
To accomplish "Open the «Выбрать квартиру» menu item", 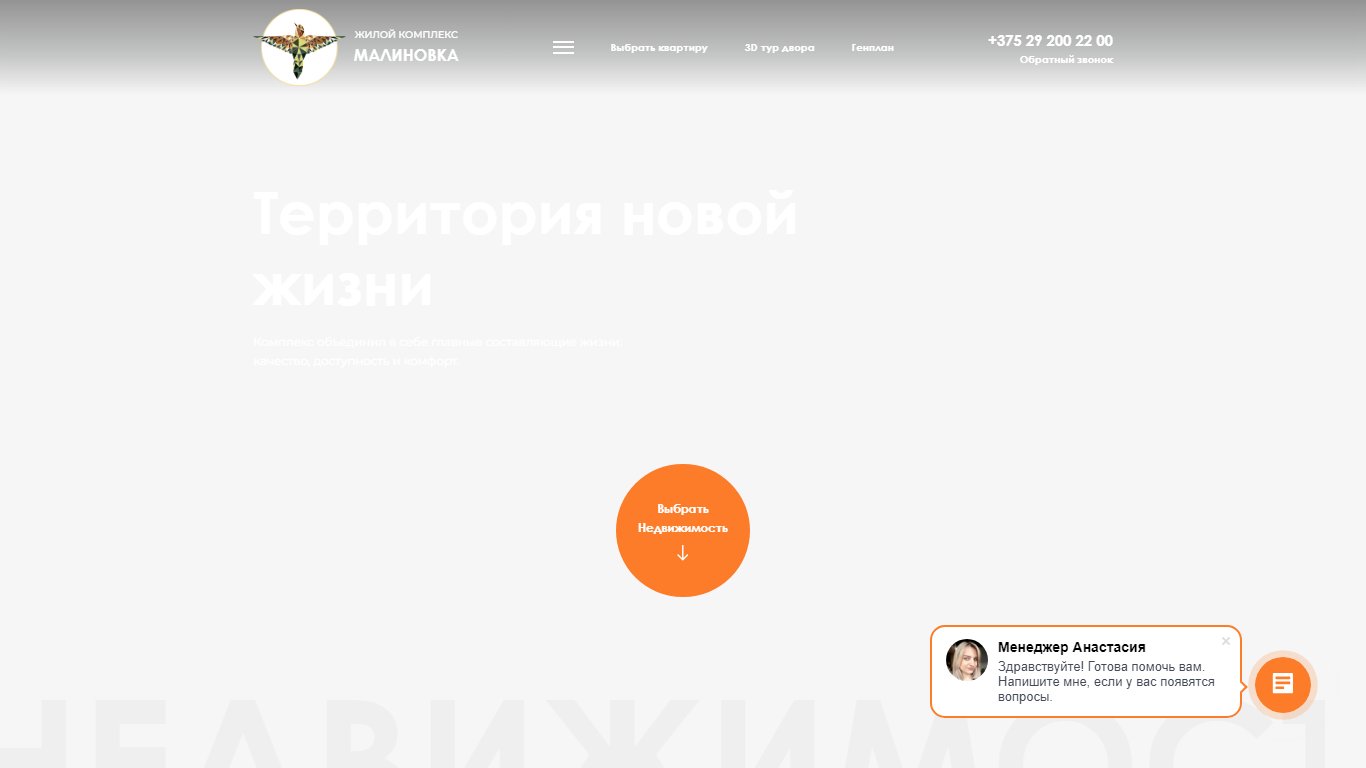I will pyautogui.click(x=659, y=48).
